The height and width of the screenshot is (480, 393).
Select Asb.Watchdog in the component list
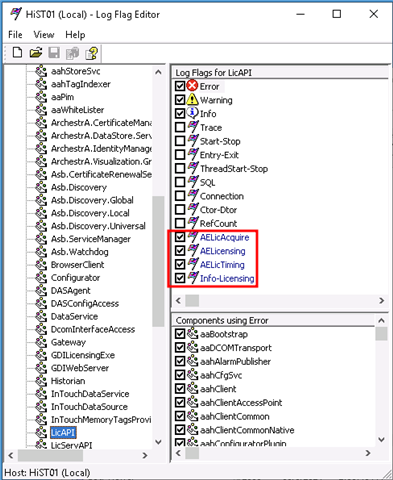pyautogui.click(x=80, y=252)
